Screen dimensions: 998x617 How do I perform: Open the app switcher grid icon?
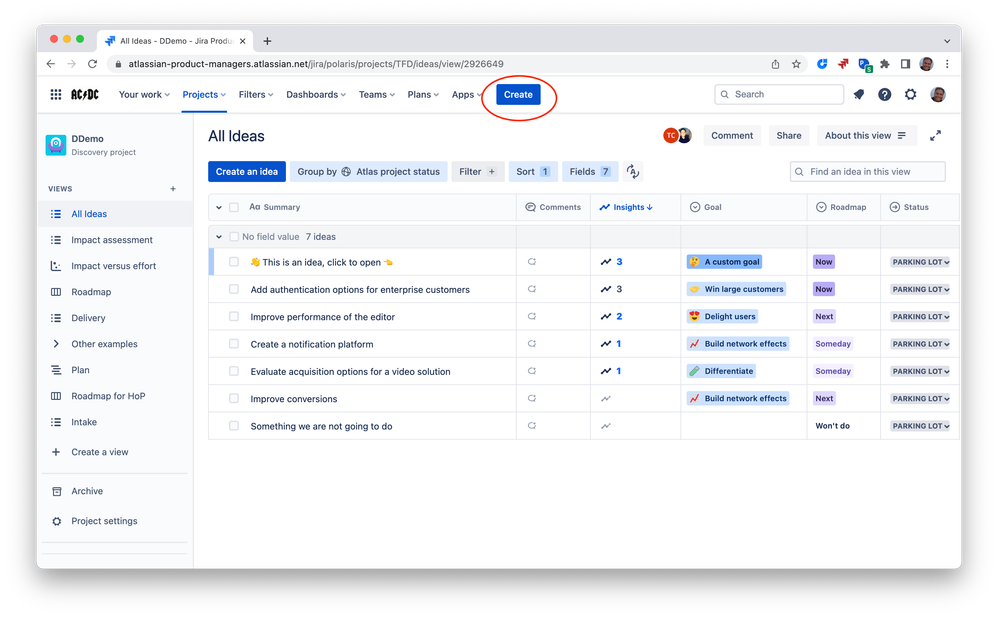click(x=56, y=94)
